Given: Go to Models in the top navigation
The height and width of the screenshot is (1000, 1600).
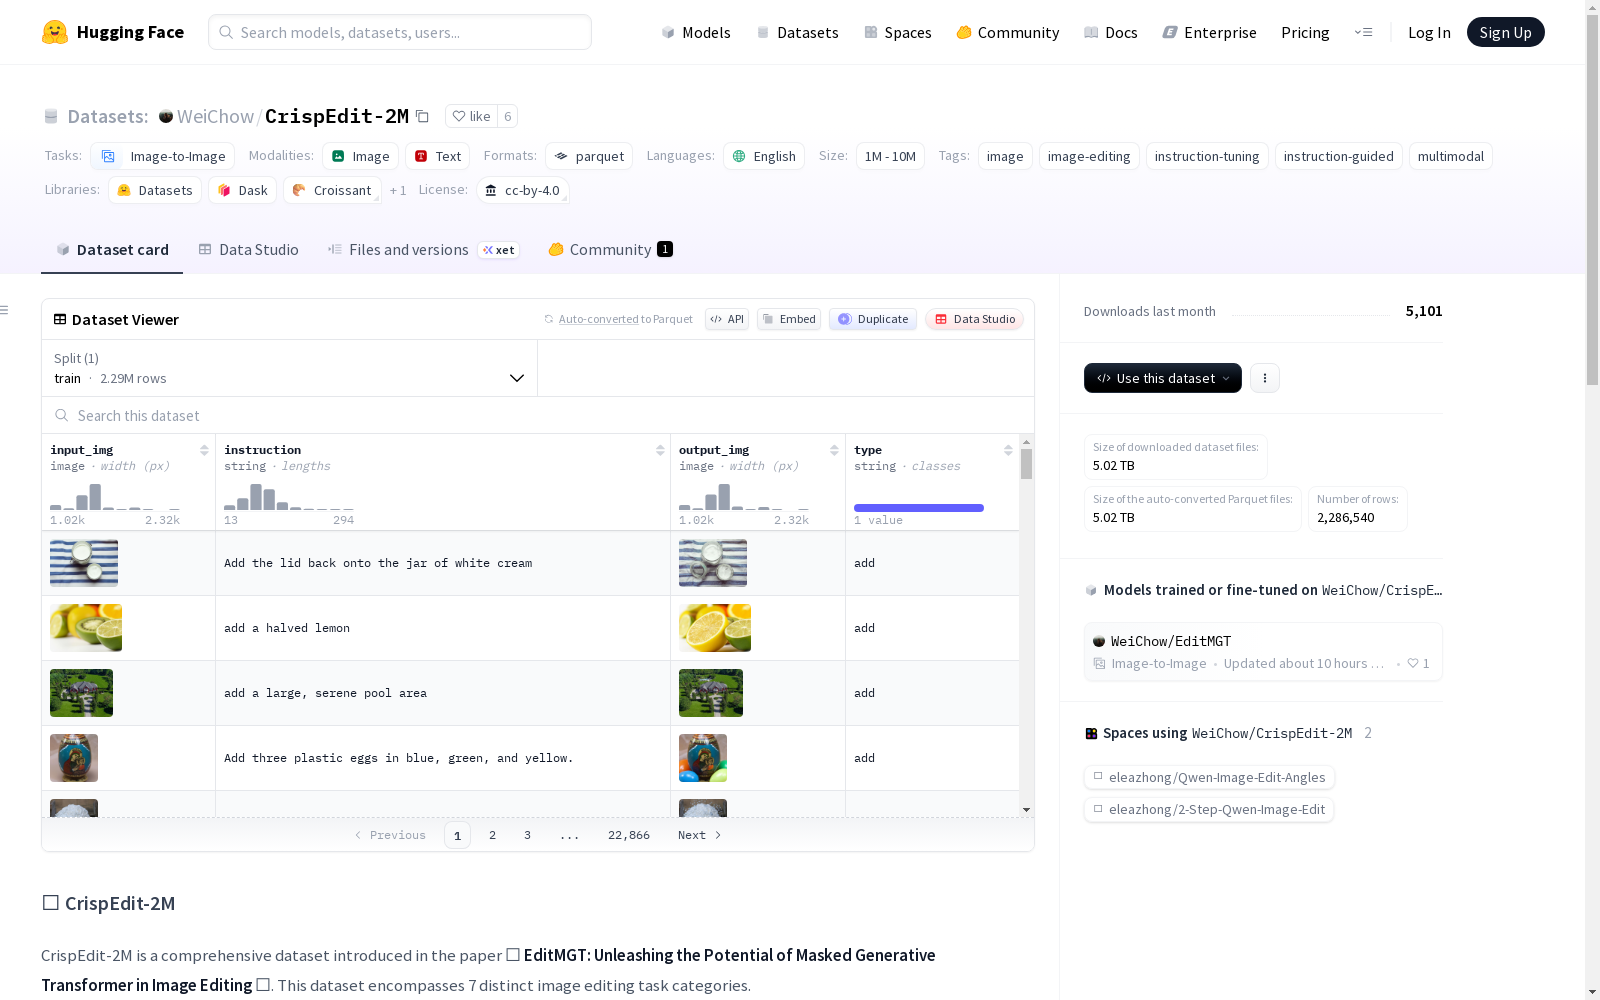Looking at the screenshot, I should [x=696, y=32].
